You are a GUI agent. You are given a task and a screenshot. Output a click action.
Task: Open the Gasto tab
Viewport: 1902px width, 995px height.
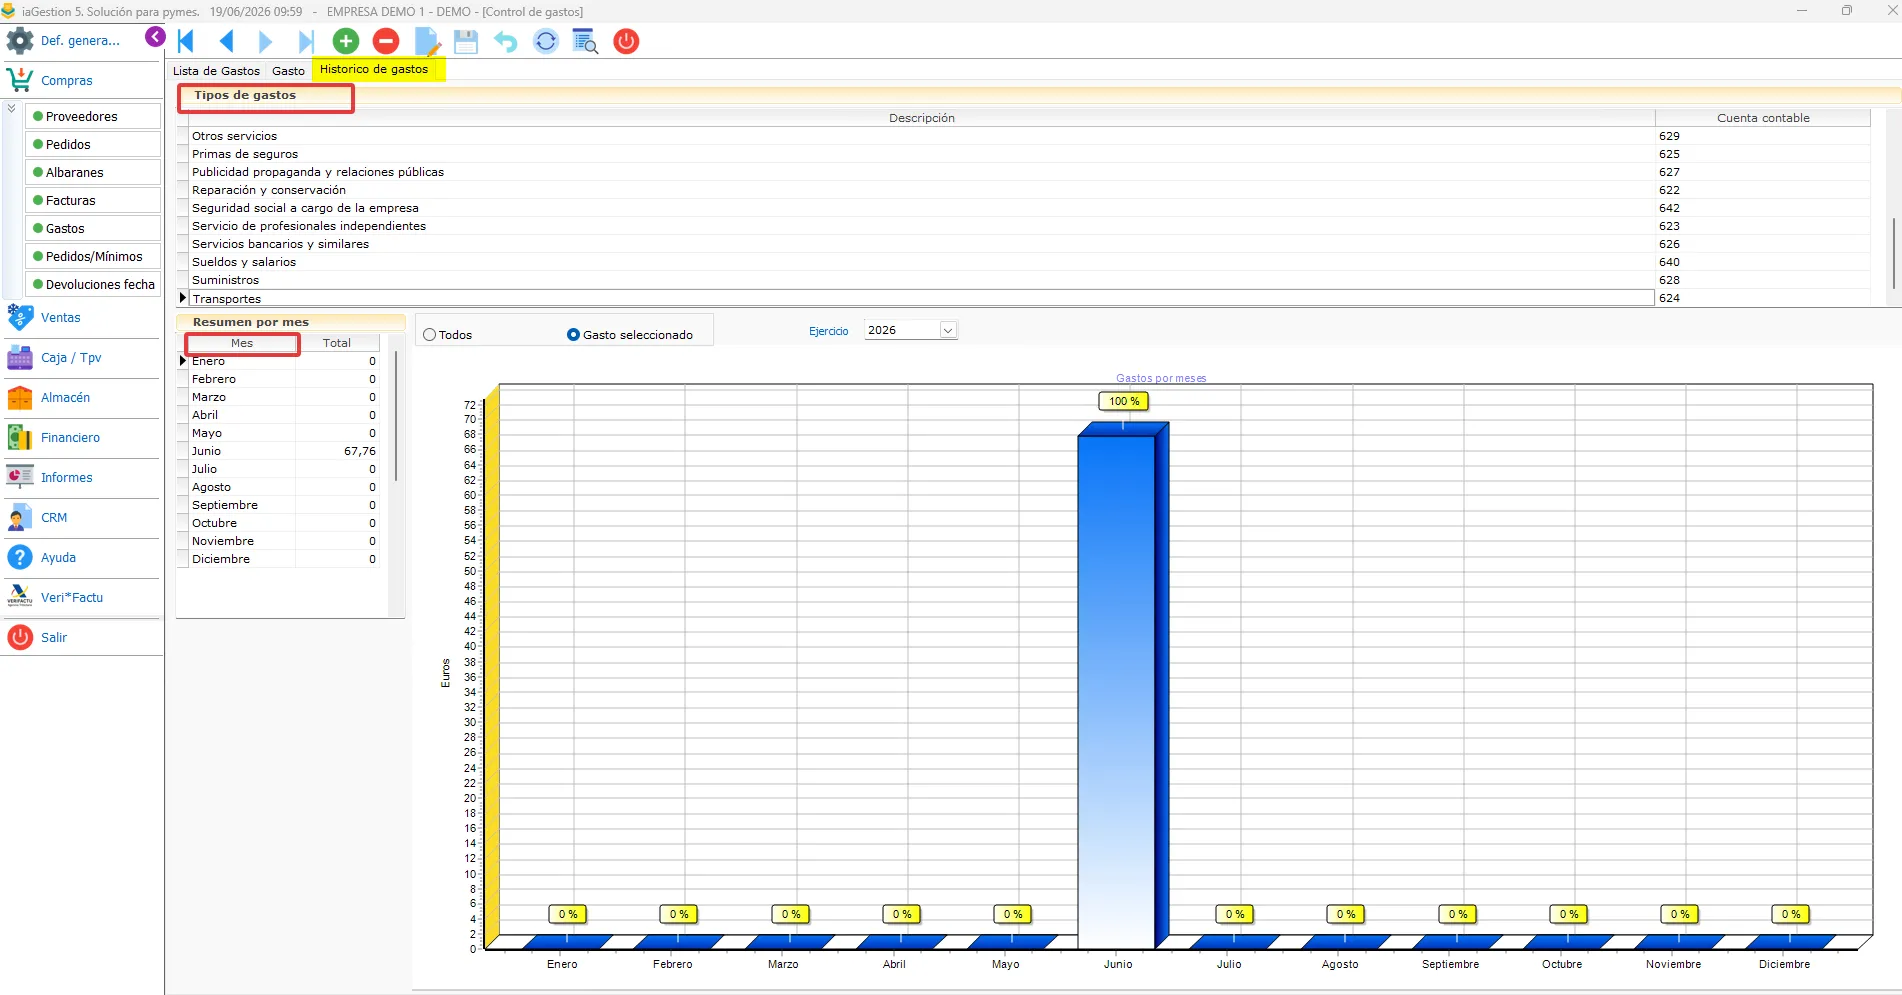[288, 71]
